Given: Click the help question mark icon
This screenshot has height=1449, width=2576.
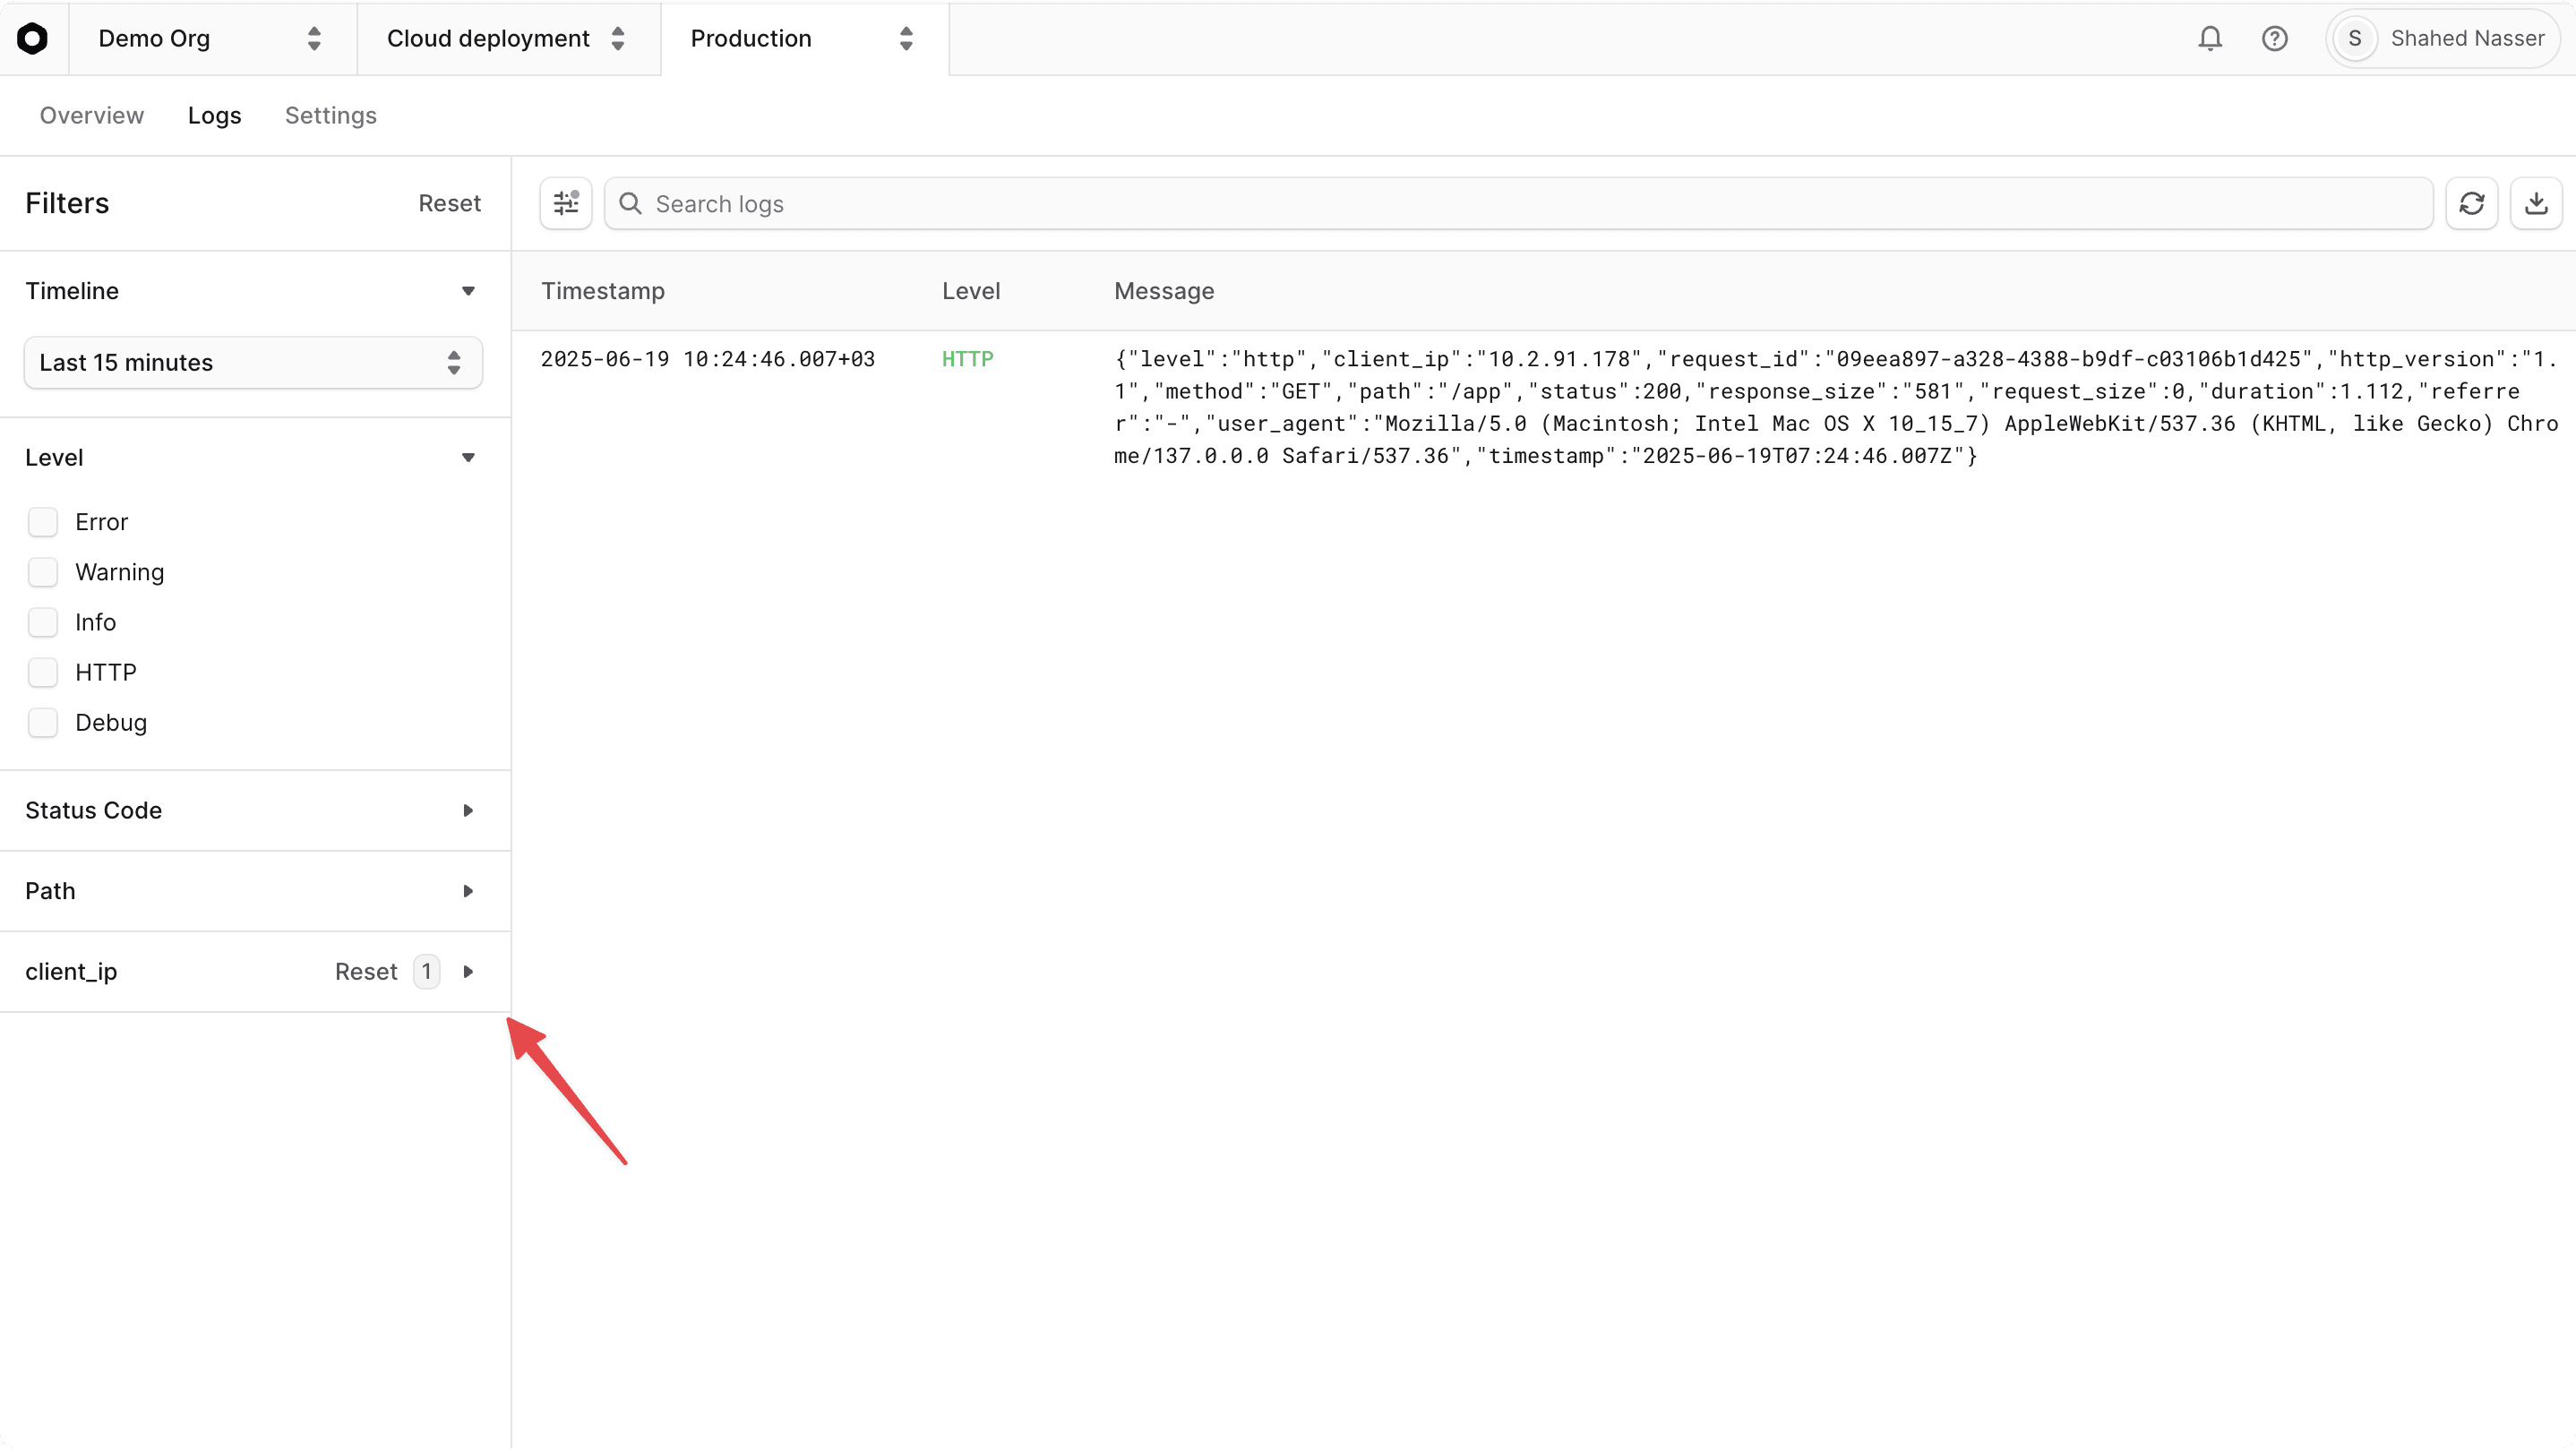Looking at the screenshot, I should click(2275, 38).
